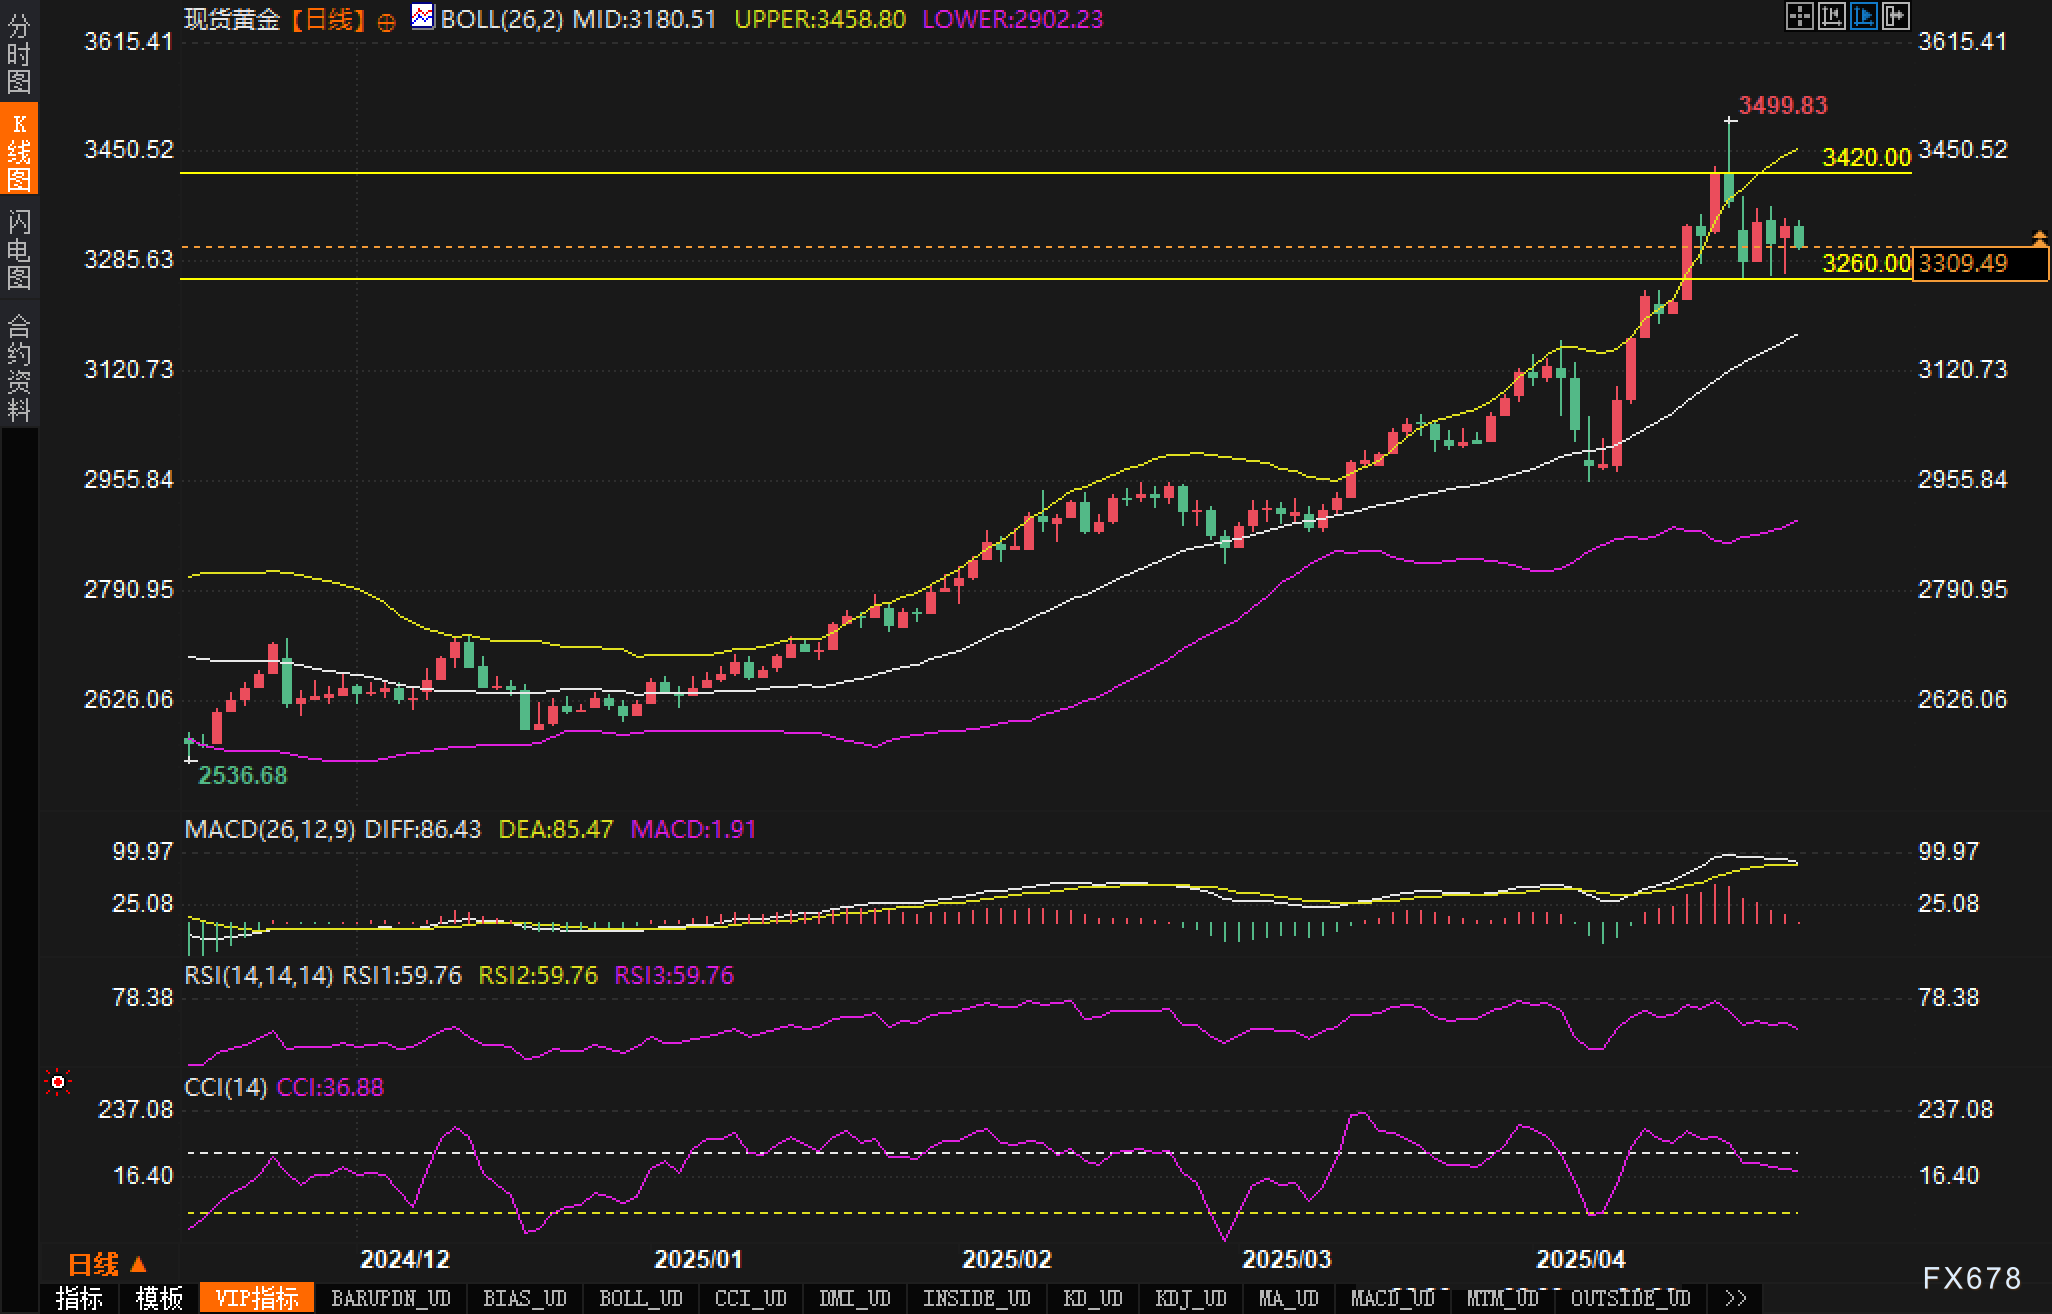Click the 模板 template tab

coord(159,1298)
